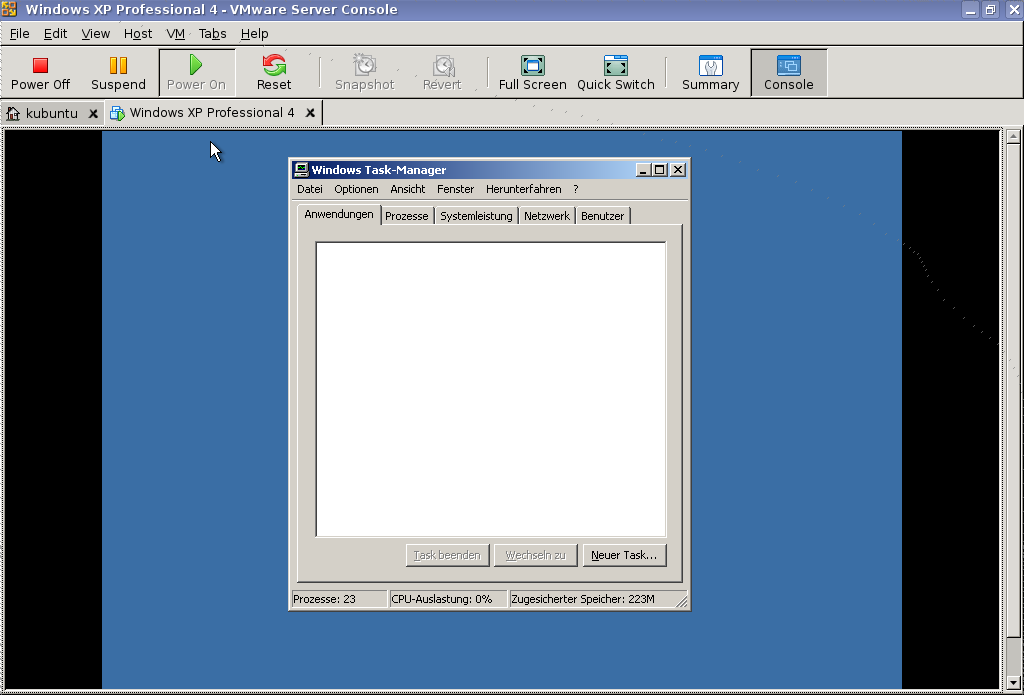This screenshot has width=1024, height=695.
Task: Click the Quick Switch icon
Action: tap(616, 65)
